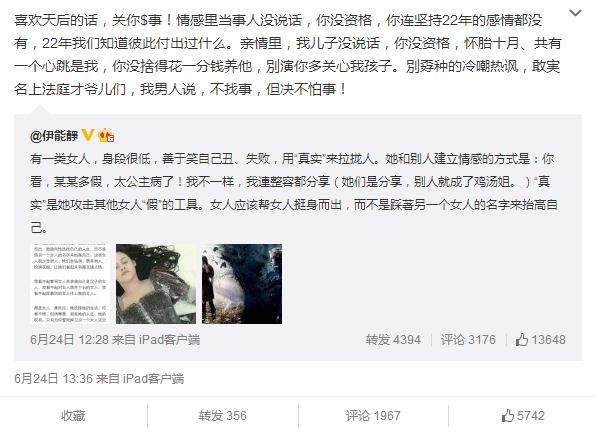Open the post options chevron menu
The width and height of the screenshot is (597, 435).
[575, 13]
